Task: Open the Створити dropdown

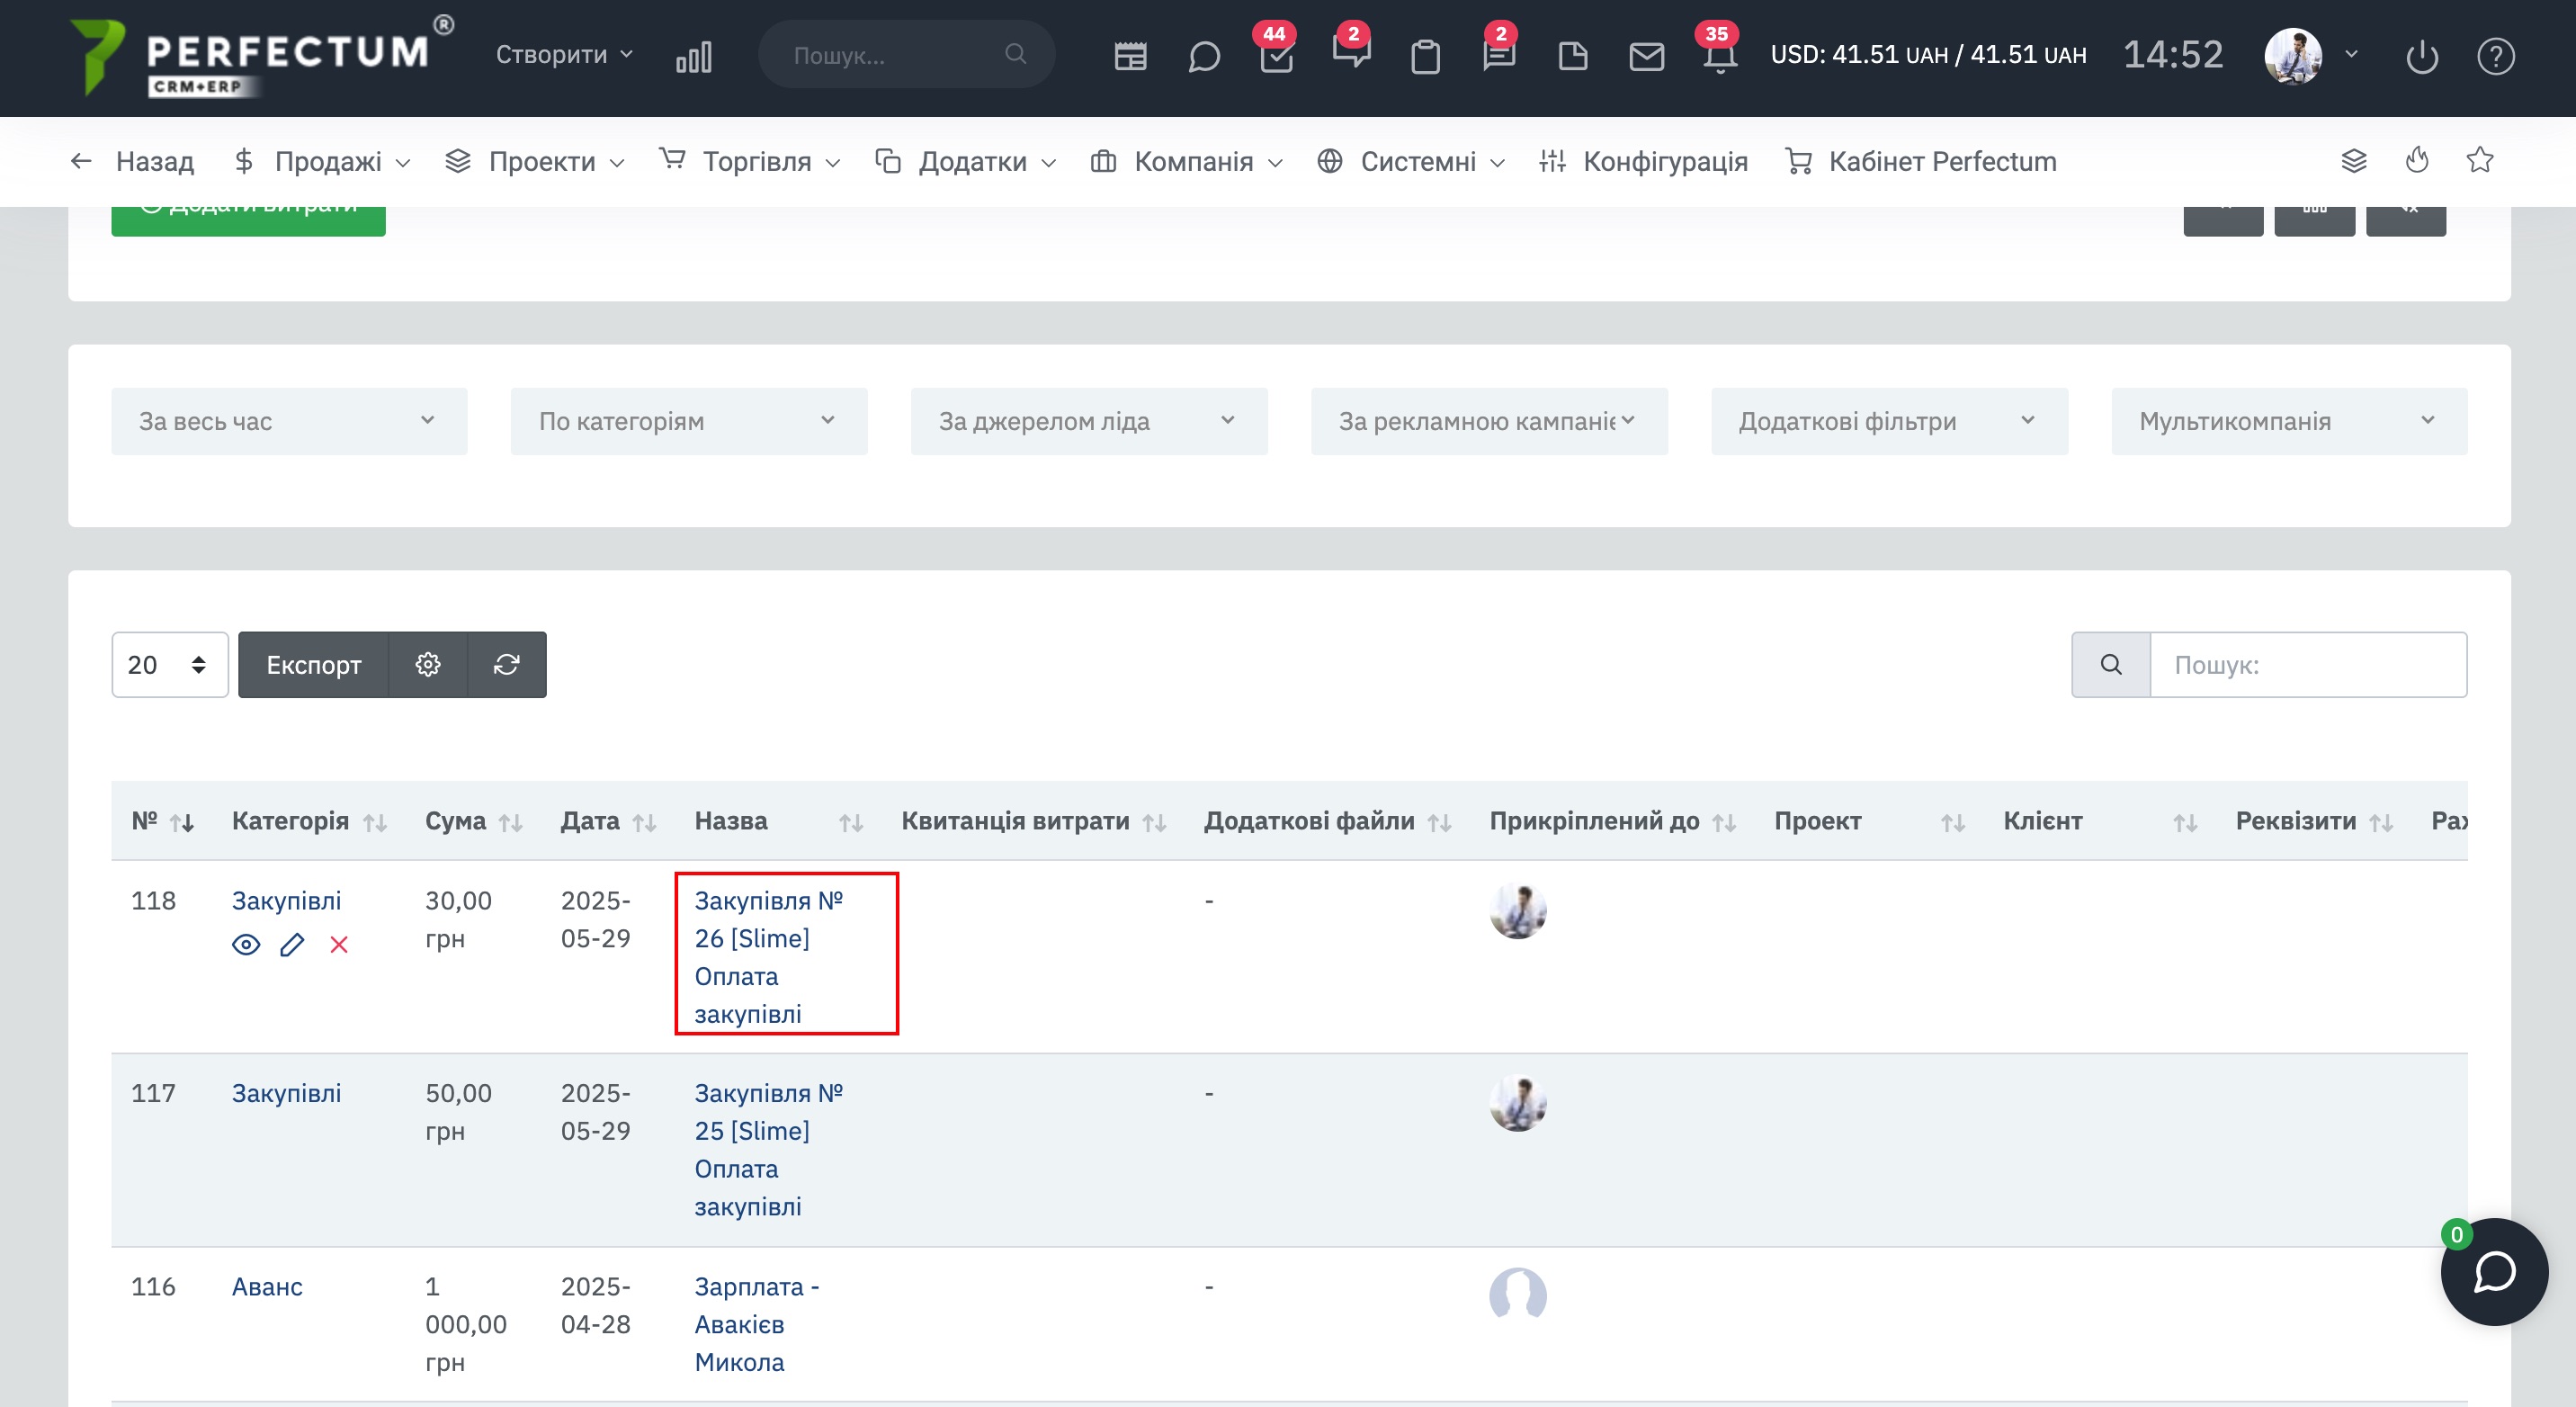Action: point(564,54)
